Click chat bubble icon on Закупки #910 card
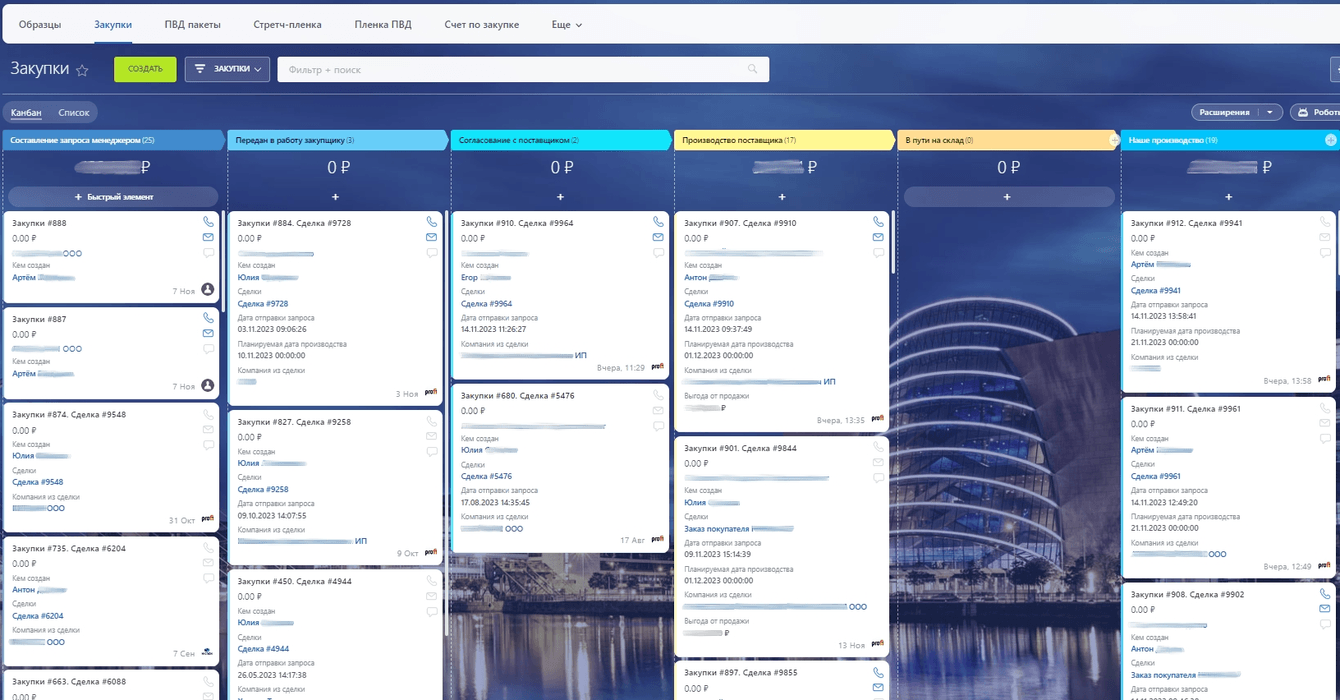 658,253
